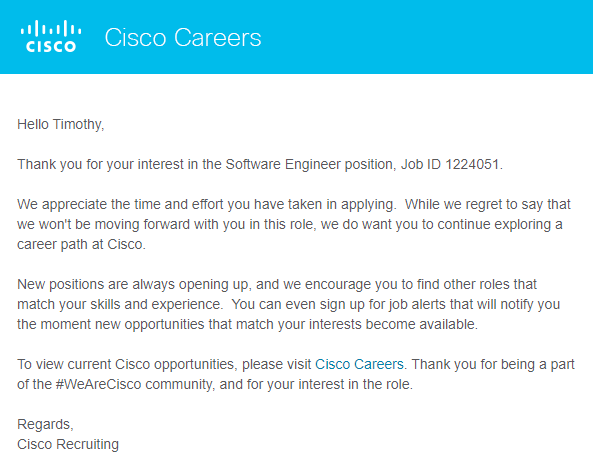Click the empty blue banner area right of the title
Viewport: 593px width, 471px height.
pyautogui.click(x=427, y=37)
